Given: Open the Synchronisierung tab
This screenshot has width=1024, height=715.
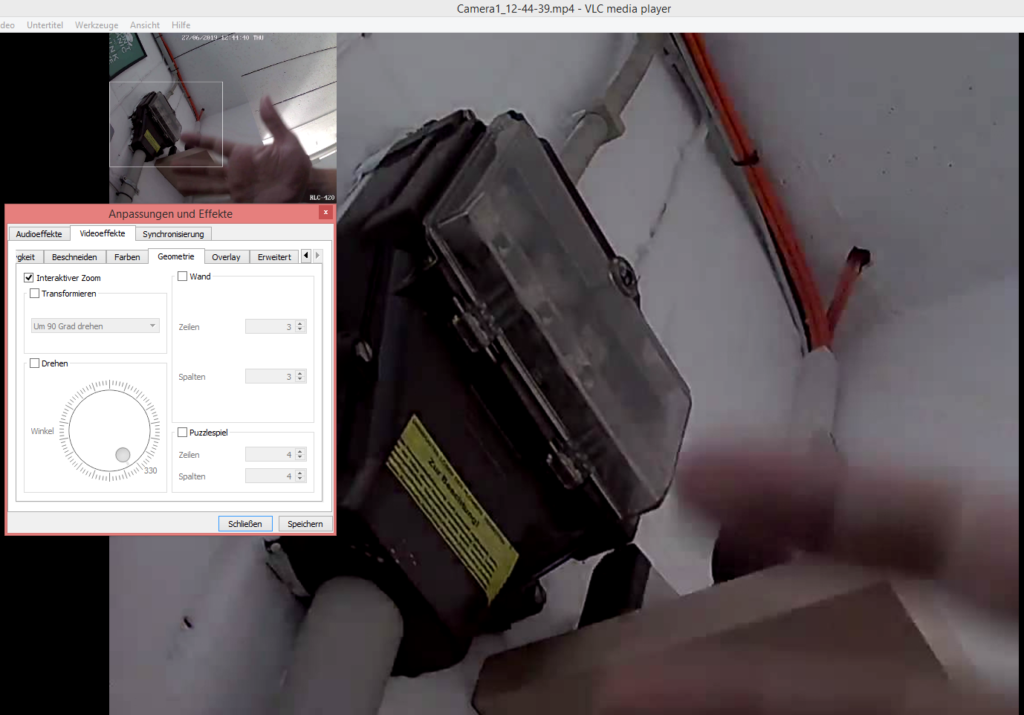Looking at the screenshot, I should pos(173,234).
